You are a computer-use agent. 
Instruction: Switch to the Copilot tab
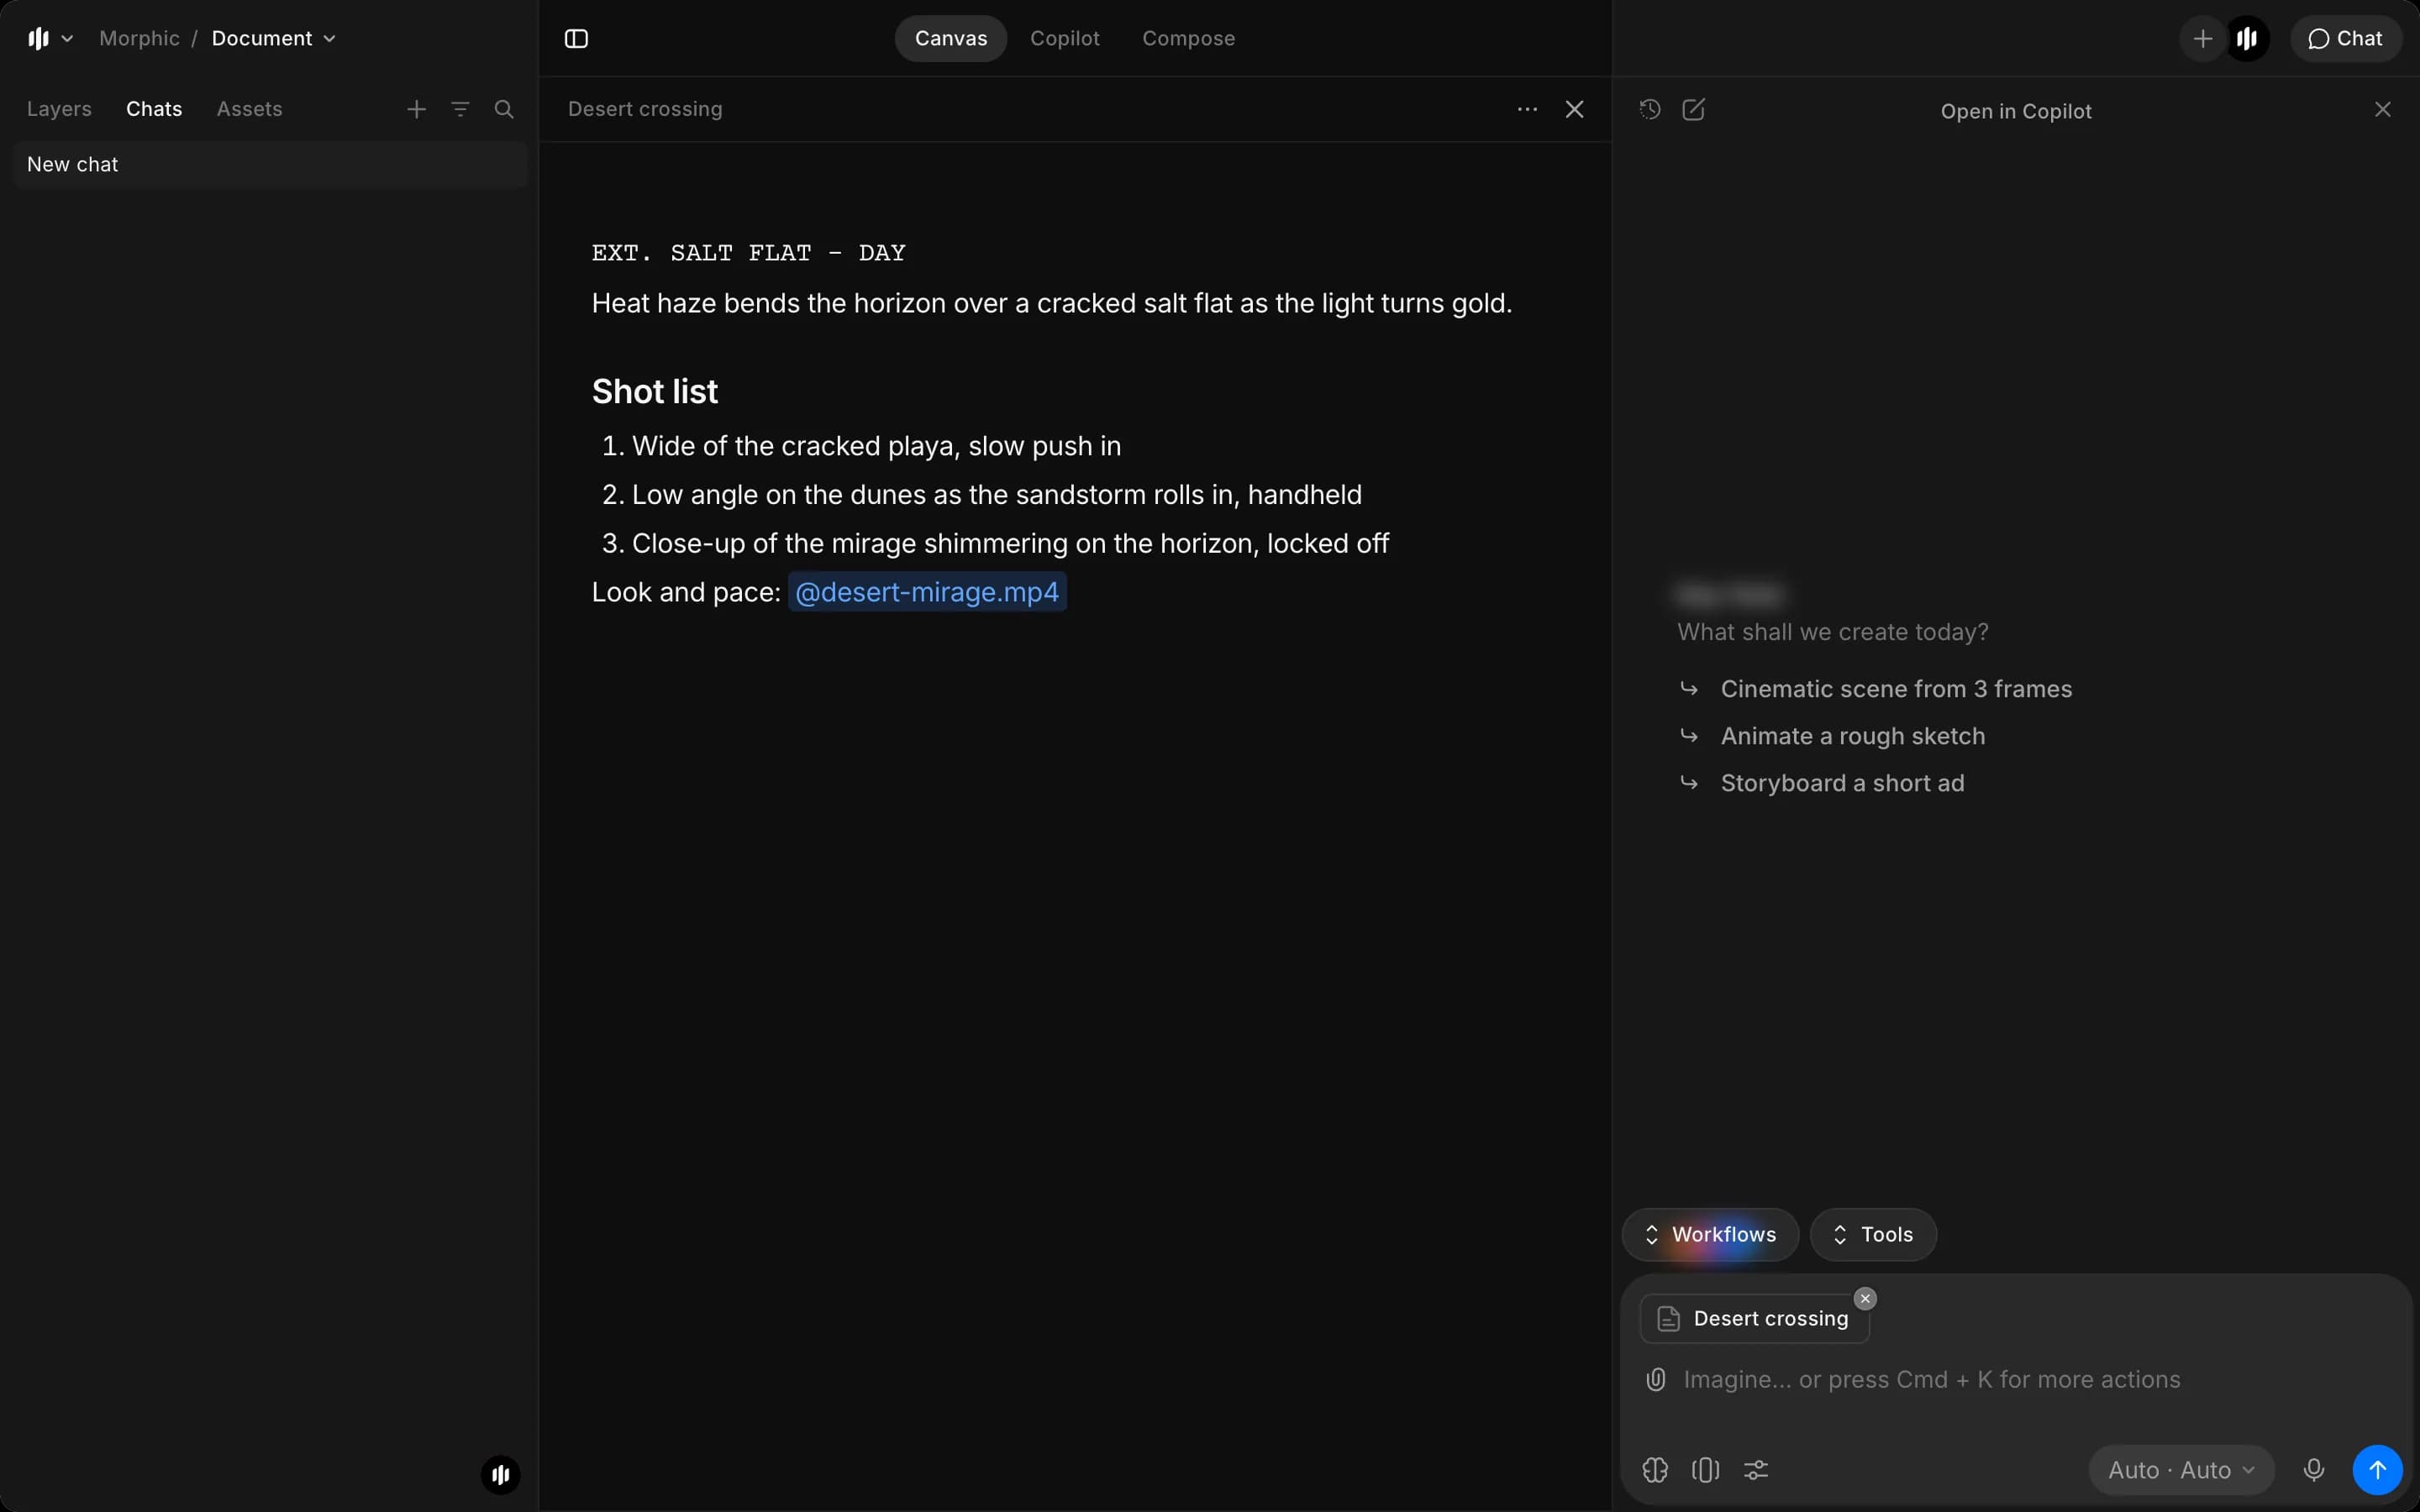pyautogui.click(x=1064, y=38)
